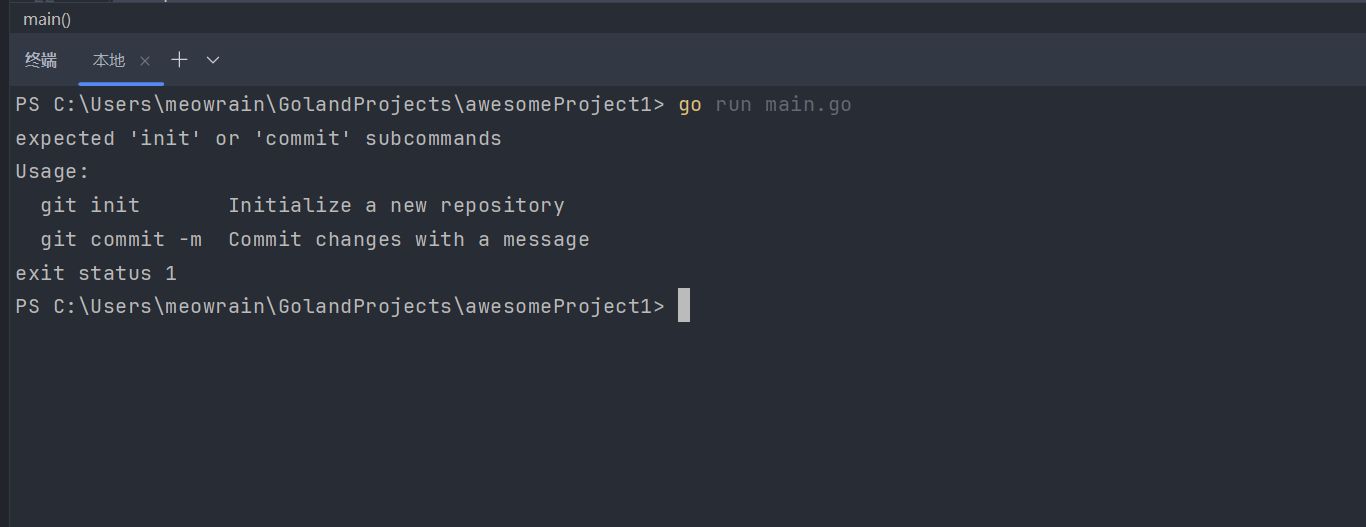Add a new terminal session with plus icon
The image size is (1366, 527).
(179, 60)
